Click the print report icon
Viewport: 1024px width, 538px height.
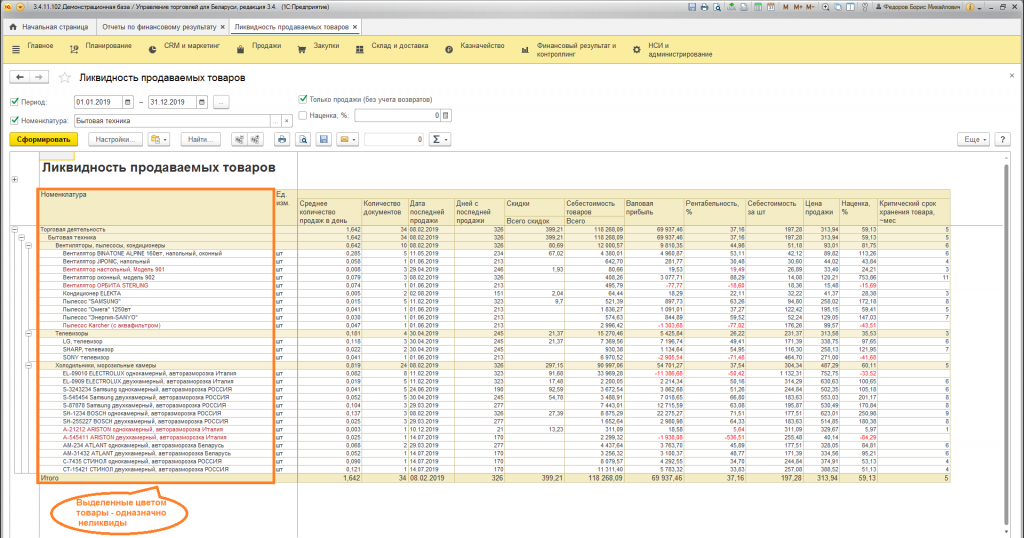(282, 139)
